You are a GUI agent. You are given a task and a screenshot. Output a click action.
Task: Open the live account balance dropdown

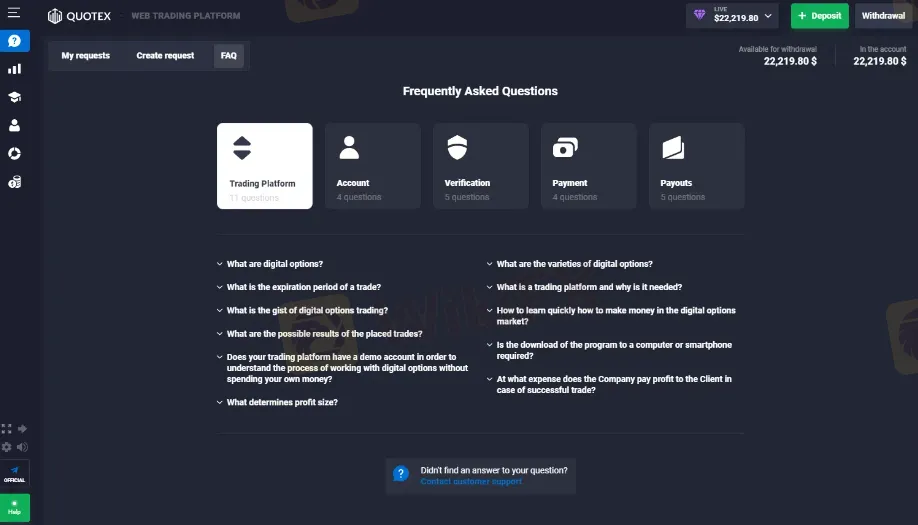732,16
